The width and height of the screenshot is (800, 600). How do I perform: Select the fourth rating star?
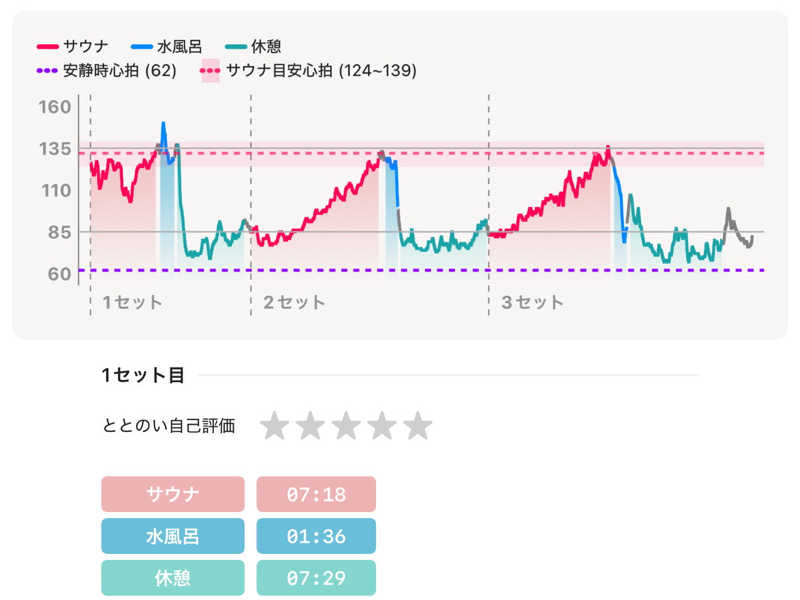click(382, 426)
